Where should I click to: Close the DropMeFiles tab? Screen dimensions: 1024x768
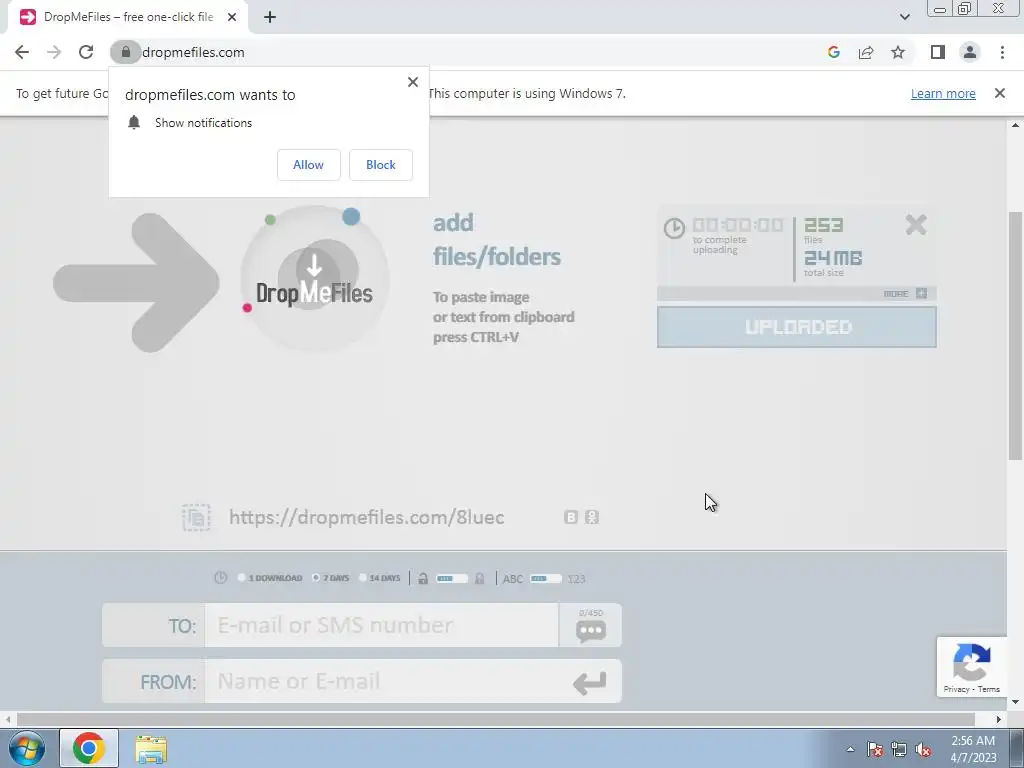(x=232, y=18)
